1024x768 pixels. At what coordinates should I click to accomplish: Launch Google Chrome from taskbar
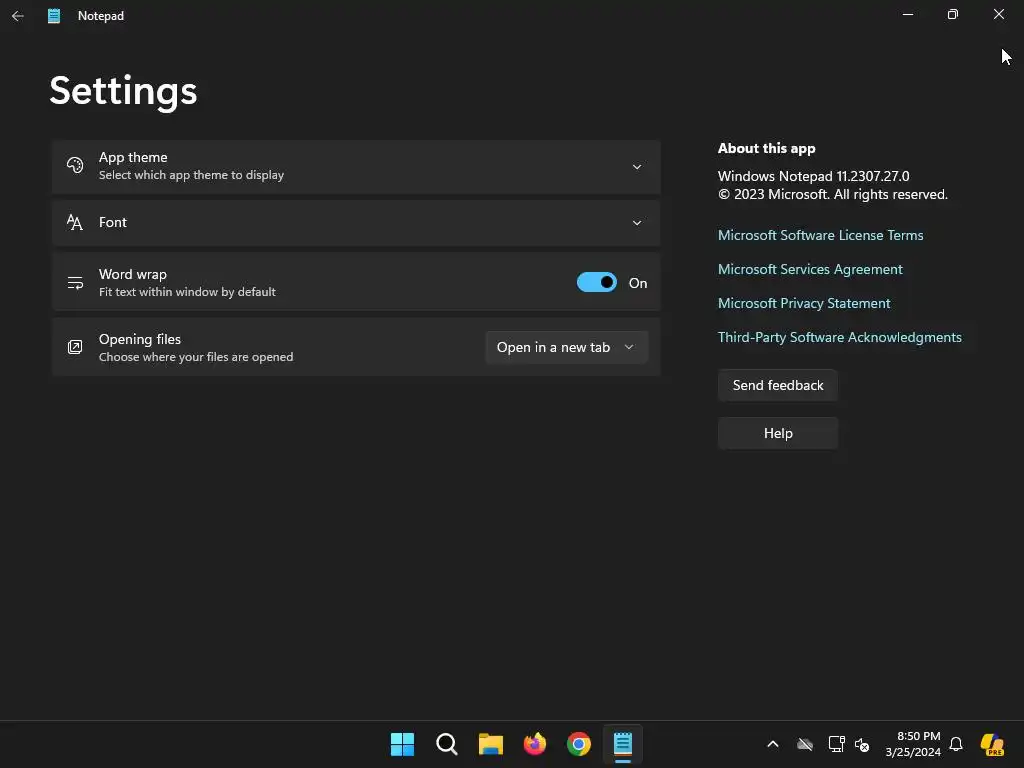coord(579,744)
